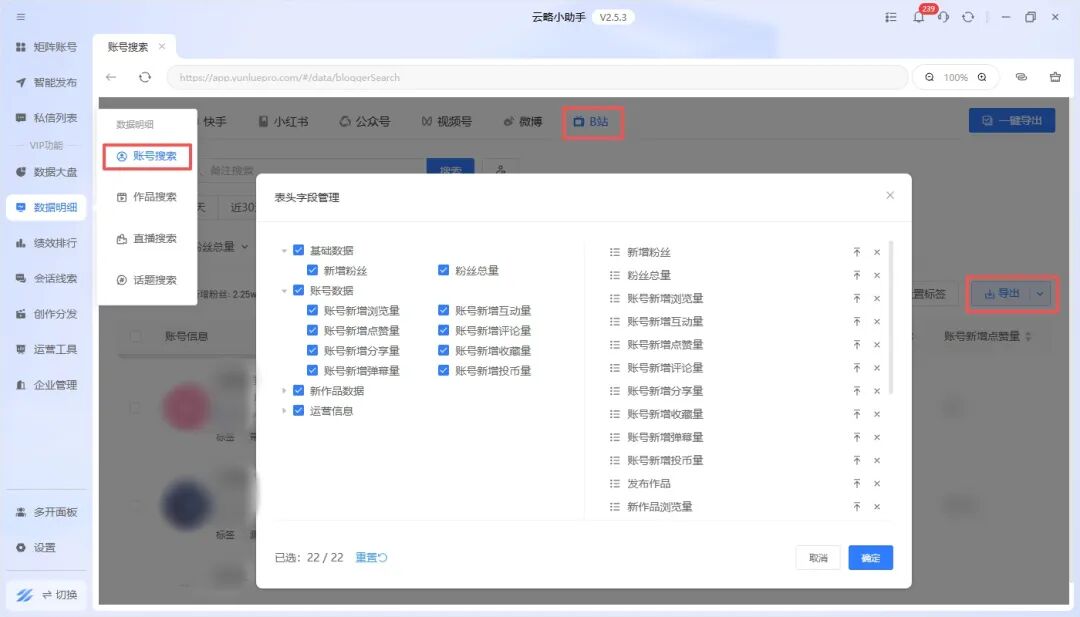Switch to the B站 platform tab
This screenshot has height=617, width=1080.
coord(591,122)
